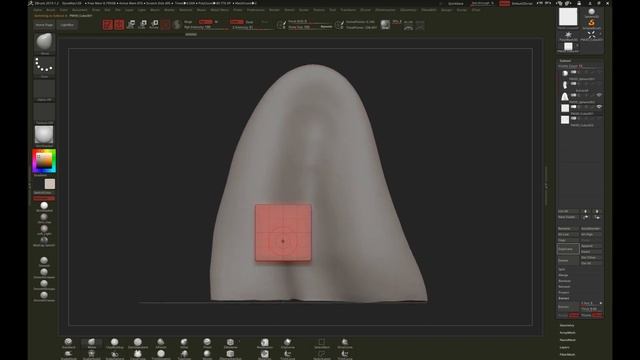Open the dotted Stroke type picker

44,67
